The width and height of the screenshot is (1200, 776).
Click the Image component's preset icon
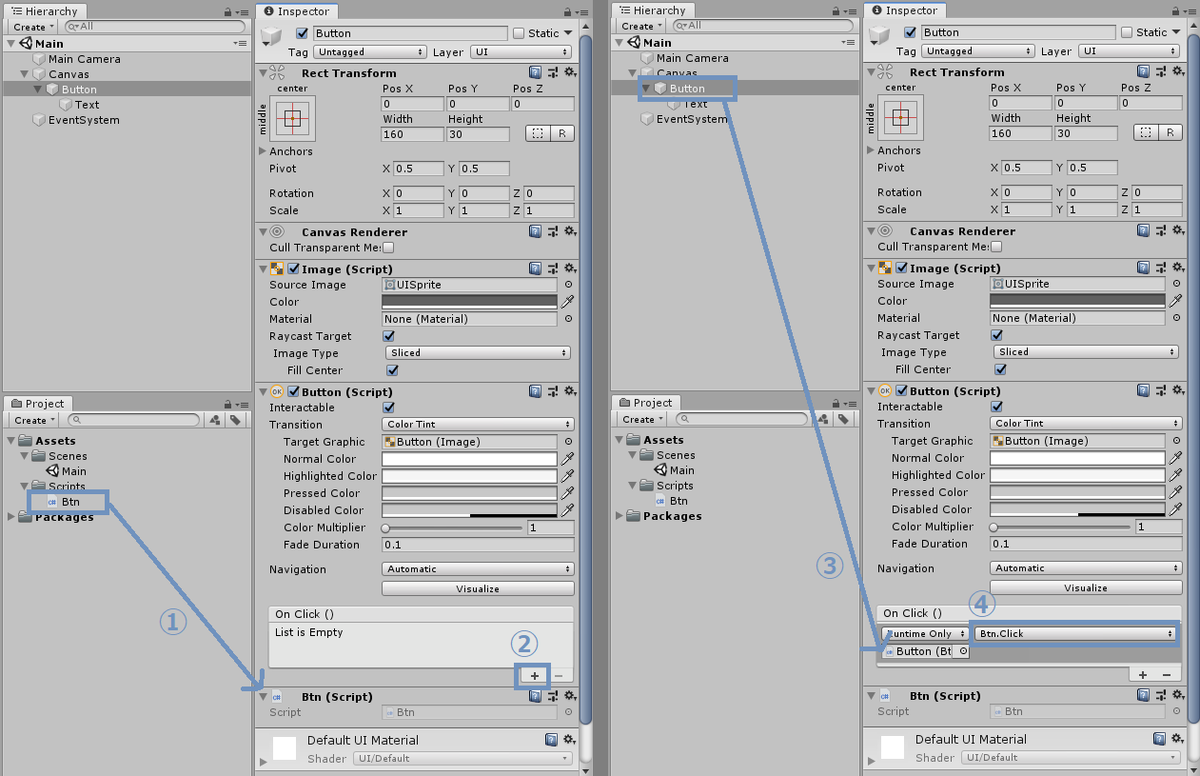tap(553, 268)
